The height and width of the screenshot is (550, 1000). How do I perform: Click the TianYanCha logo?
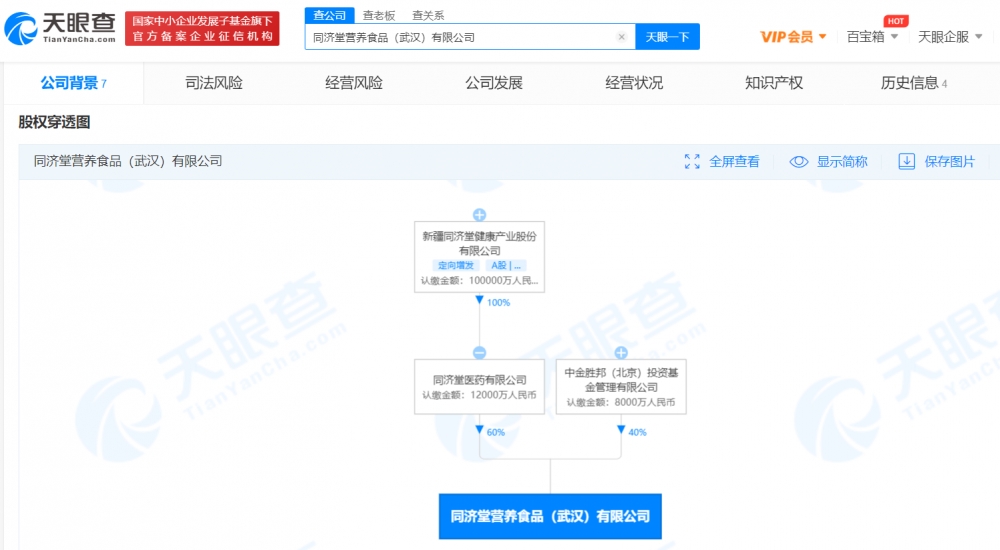pos(60,29)
